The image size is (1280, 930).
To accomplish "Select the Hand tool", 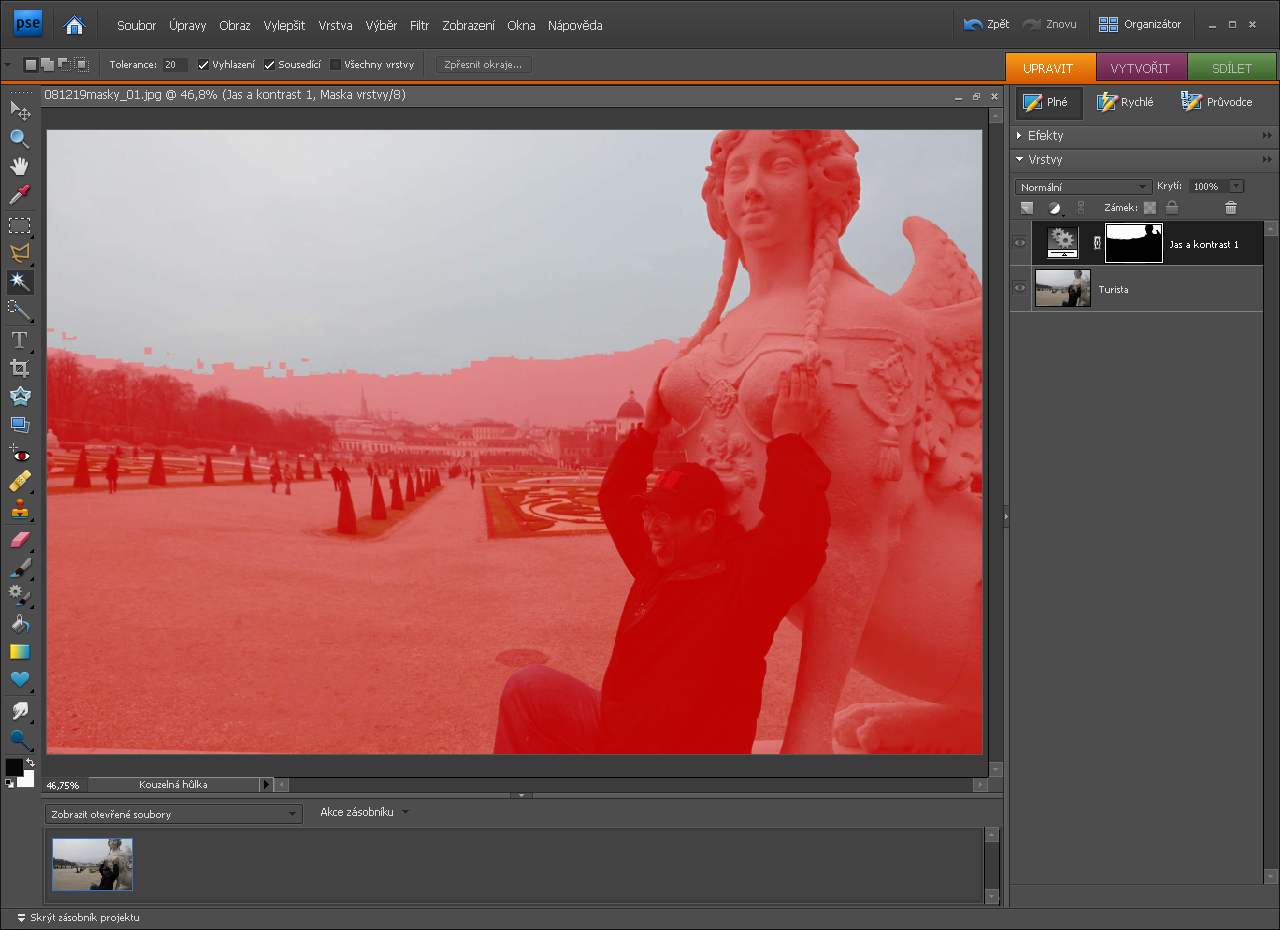I will (x=19, y=166).
